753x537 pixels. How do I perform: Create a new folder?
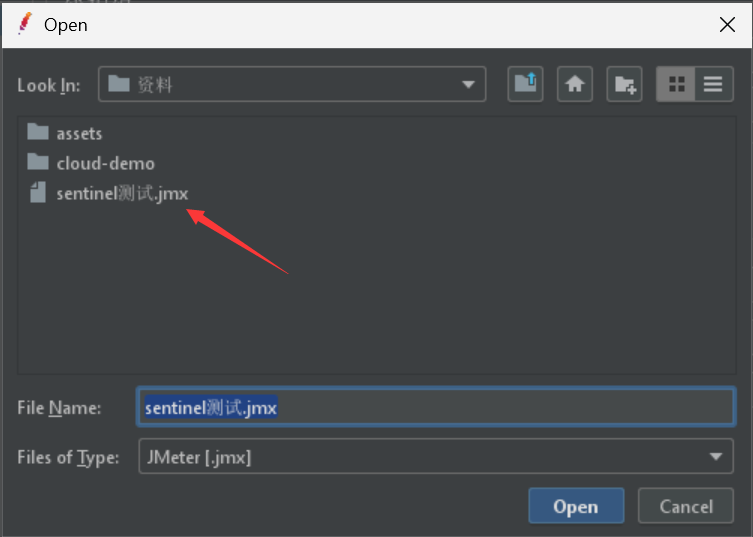point(624,84)
